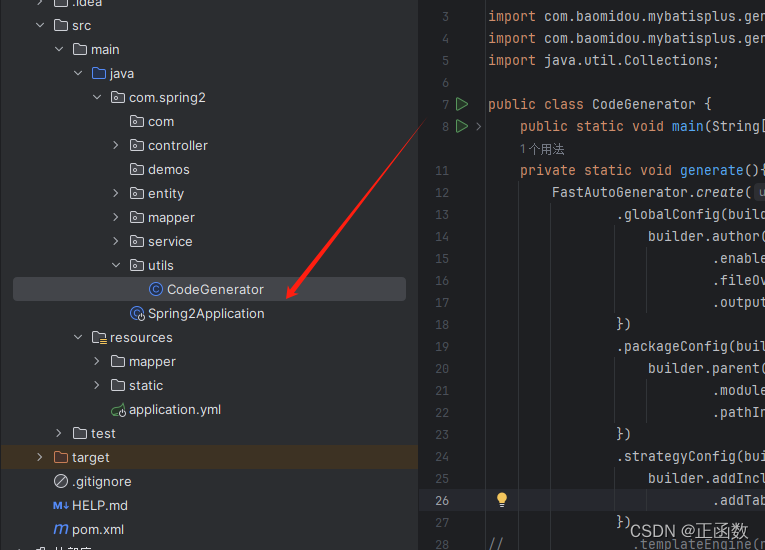Open Spring2Application in the project tree
The height and width of the screenshot is (550, 765).
tap(206, 314)
